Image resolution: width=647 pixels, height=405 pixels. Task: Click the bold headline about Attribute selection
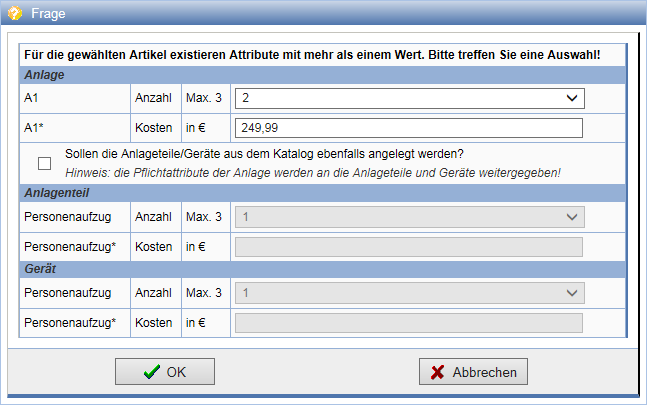click(x=312, y=54)
